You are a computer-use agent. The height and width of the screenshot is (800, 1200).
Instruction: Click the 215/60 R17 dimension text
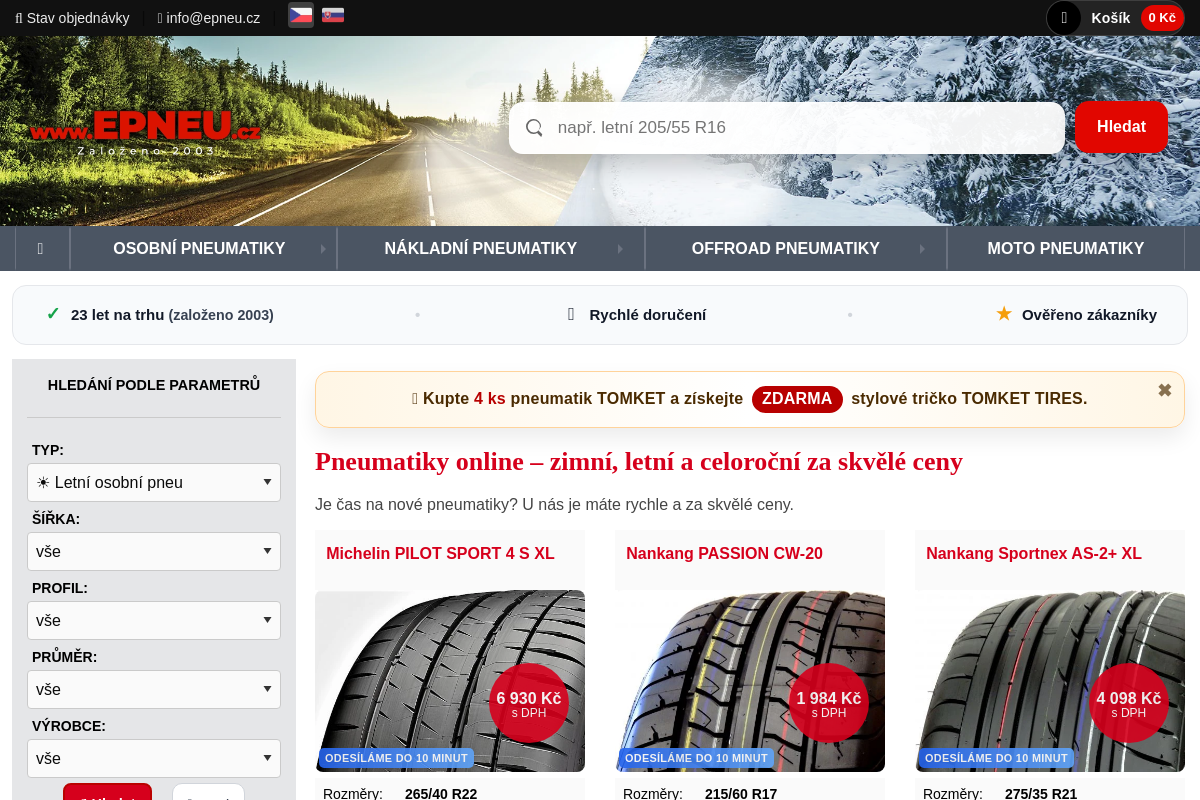741,794
